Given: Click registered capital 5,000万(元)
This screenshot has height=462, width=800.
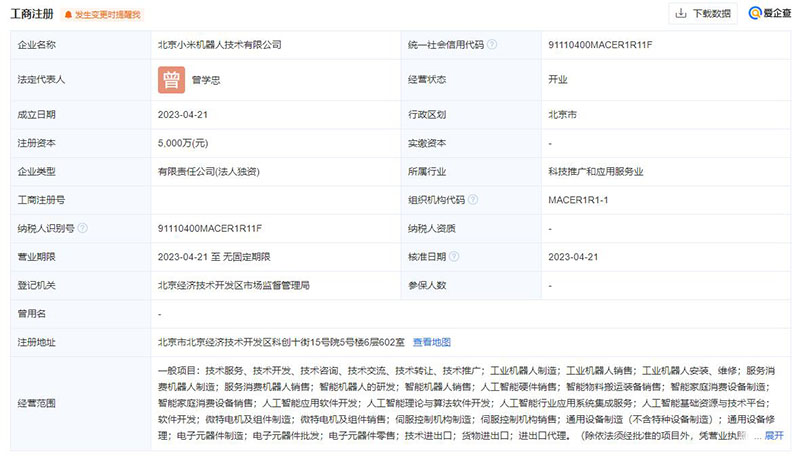Looking at the screenshot, I should [183, 143].
